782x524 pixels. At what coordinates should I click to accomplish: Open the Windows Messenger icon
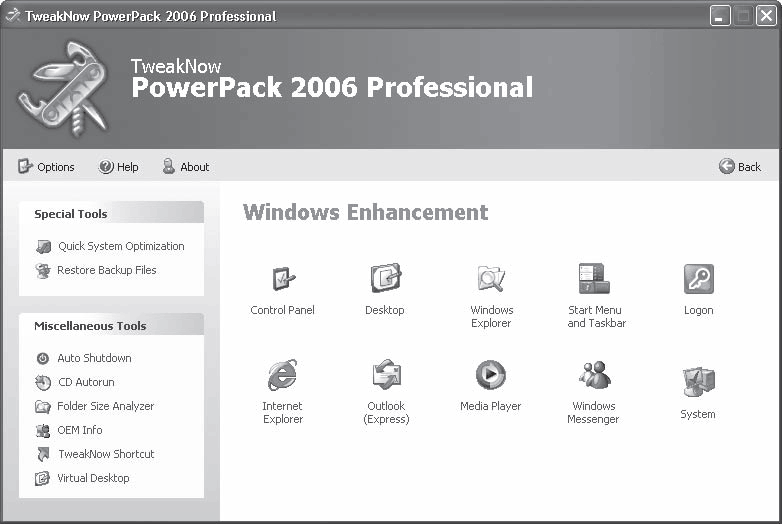click(x=594, y=375)
